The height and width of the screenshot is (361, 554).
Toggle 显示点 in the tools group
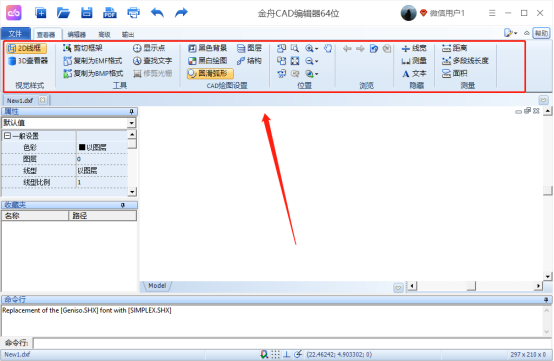pos(149,48)
